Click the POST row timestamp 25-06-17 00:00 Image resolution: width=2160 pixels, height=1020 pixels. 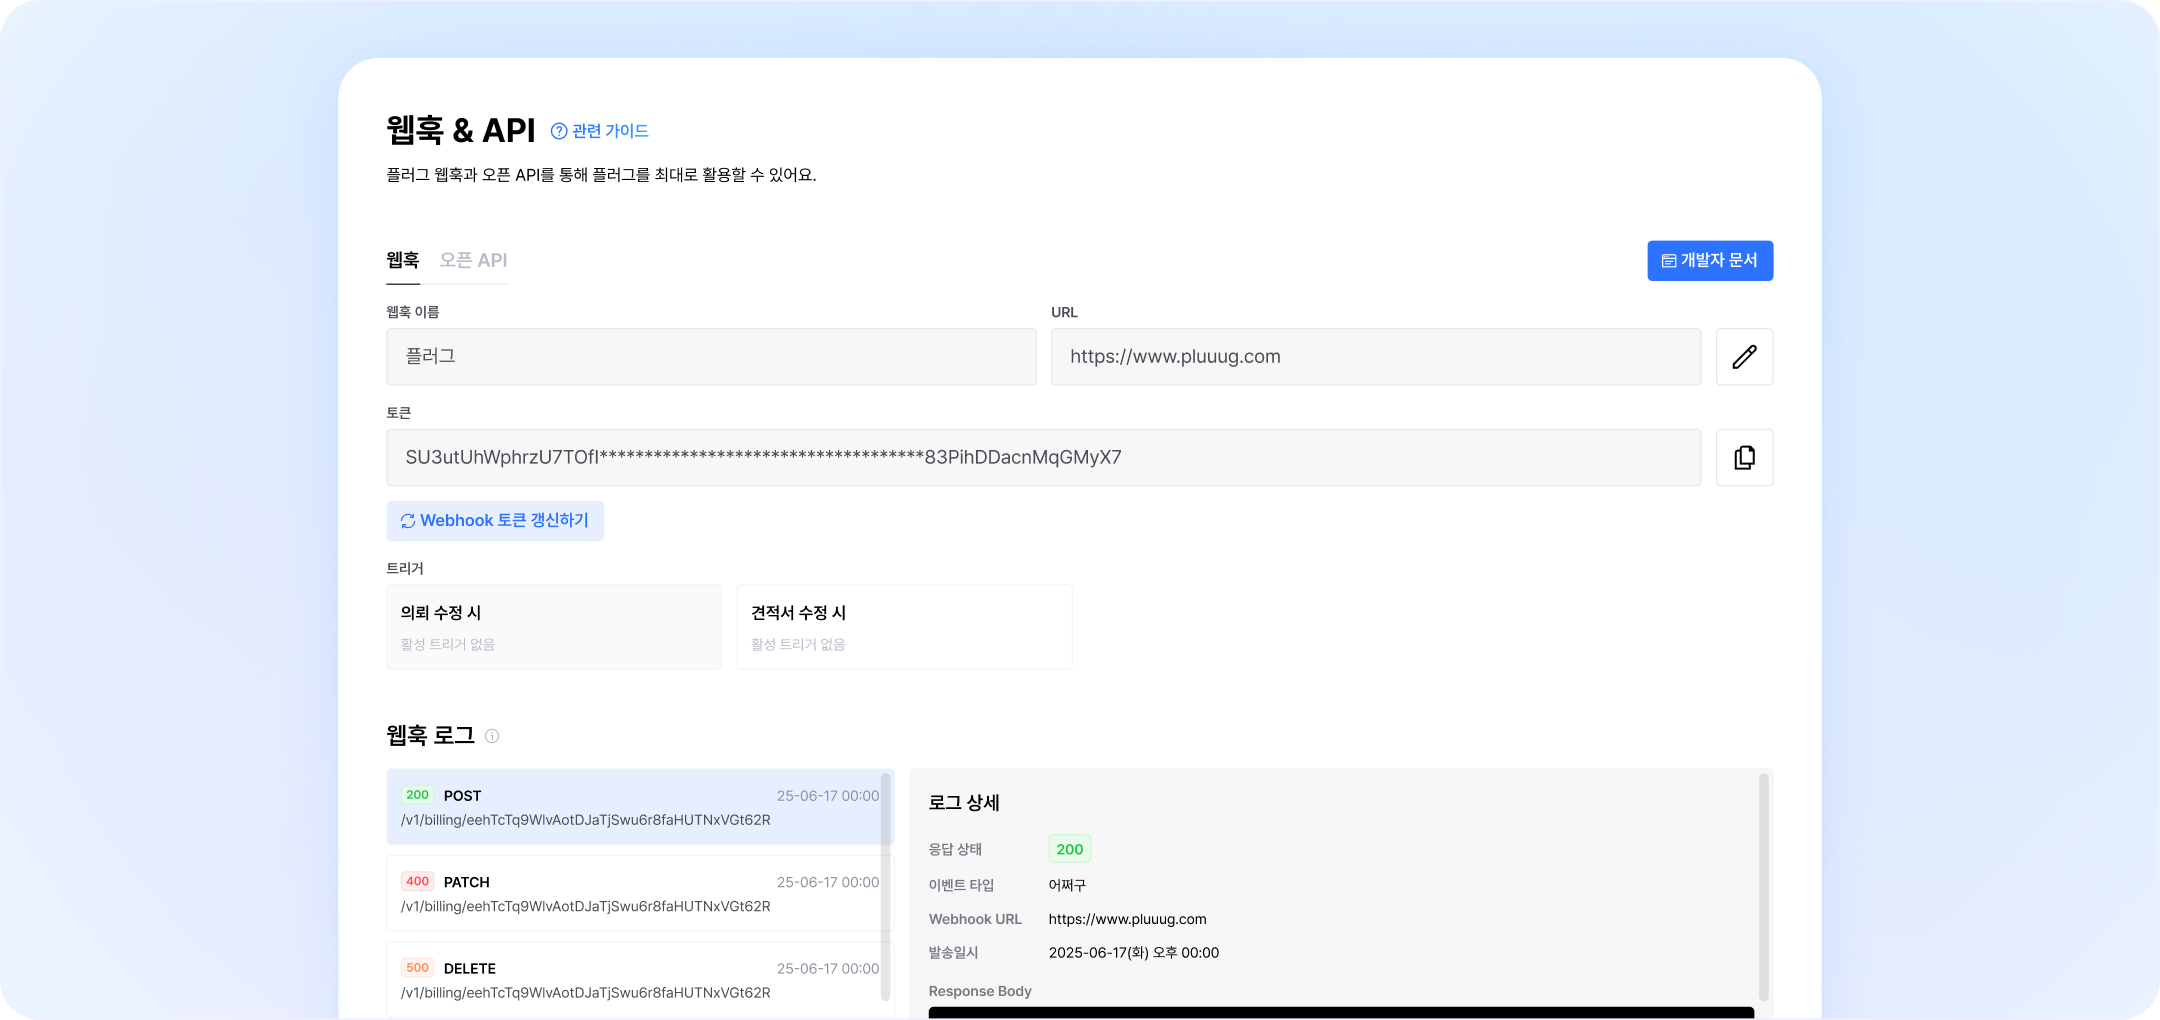click(828, 796)
